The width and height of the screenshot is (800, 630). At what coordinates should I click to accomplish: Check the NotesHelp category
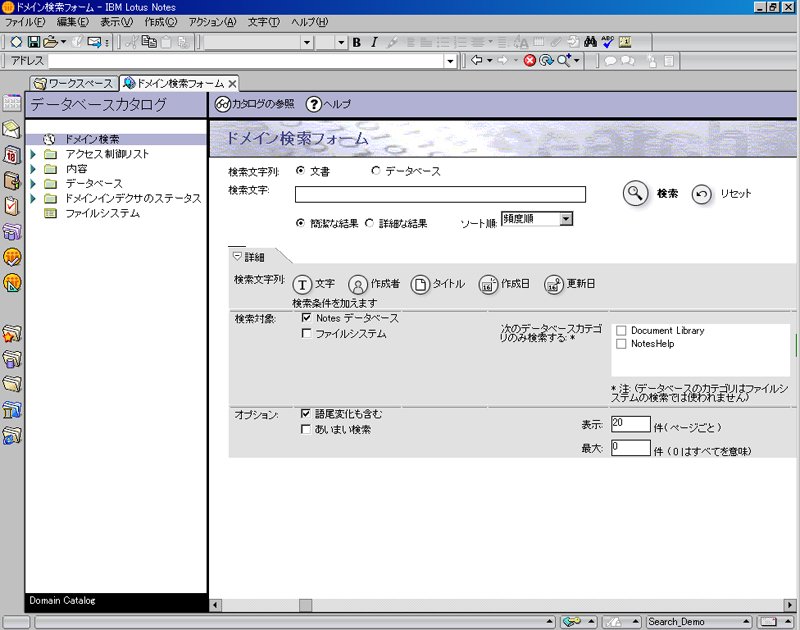(621, 344)
